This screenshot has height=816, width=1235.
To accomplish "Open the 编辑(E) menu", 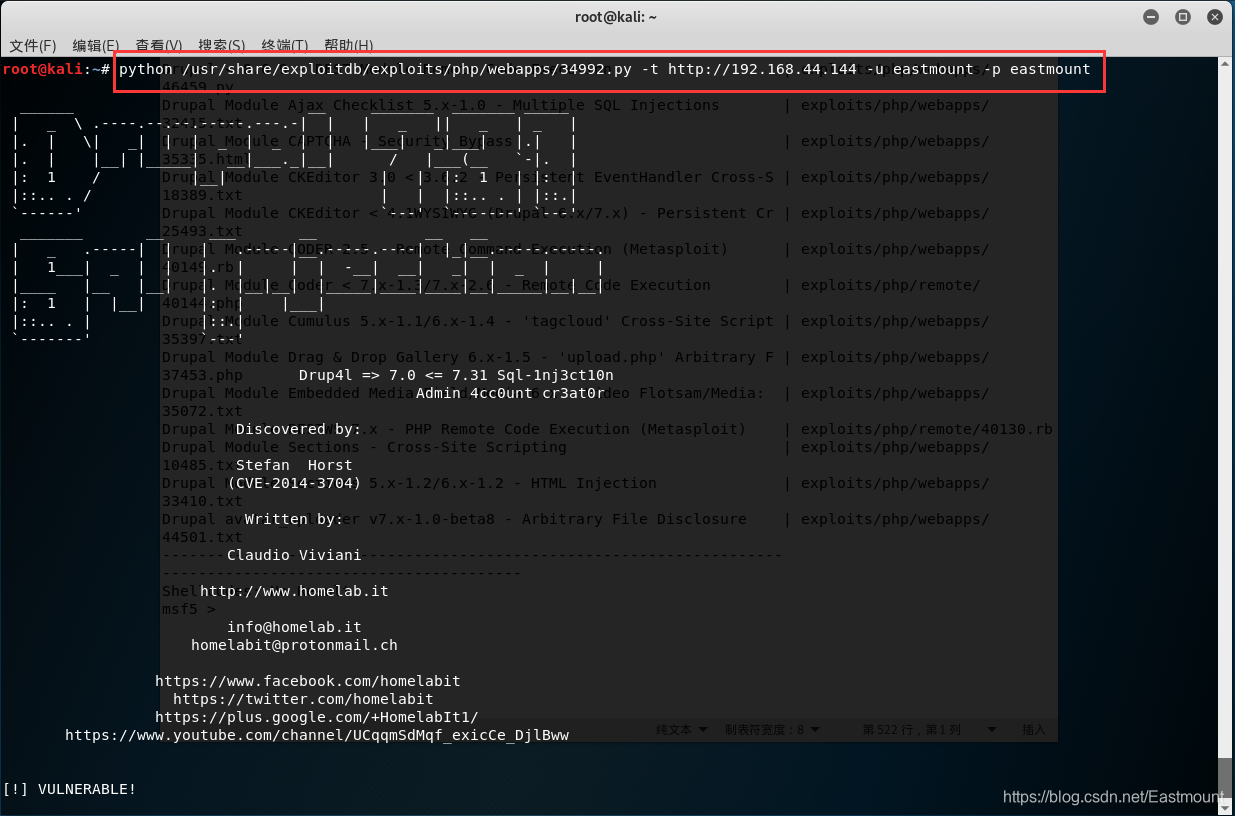I will 96,46.
